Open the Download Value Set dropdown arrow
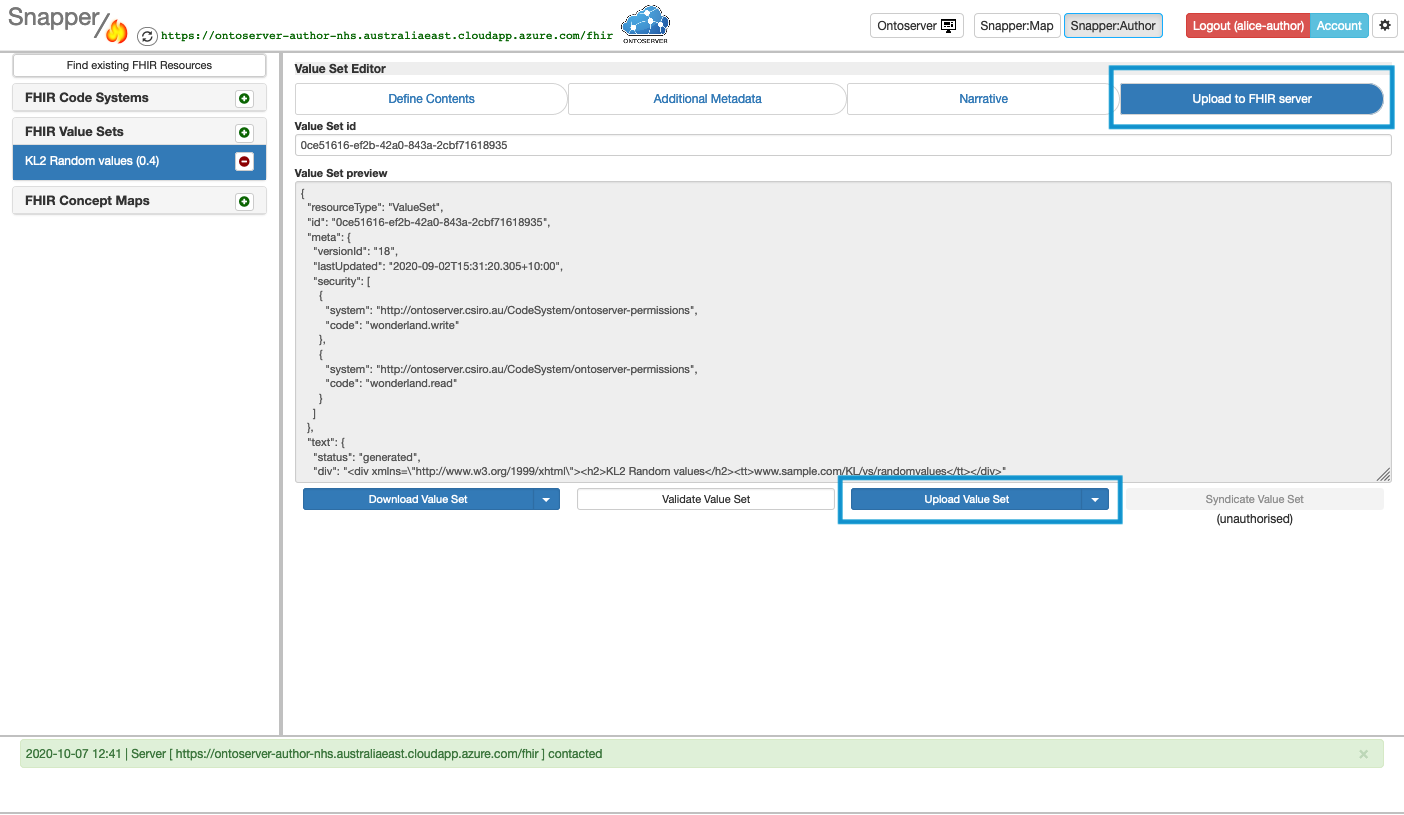Image resolution: width=1404 pixels, height=815 pixels. click(547, 499)
